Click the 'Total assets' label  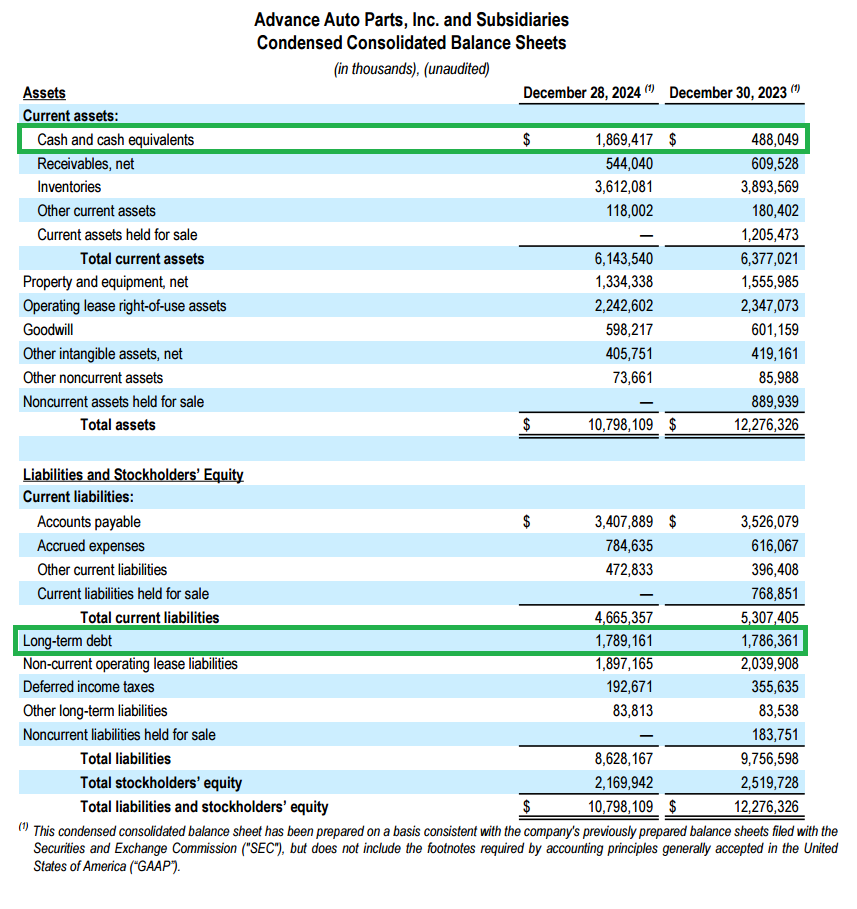pyautogui.click(x=118, y=425)
